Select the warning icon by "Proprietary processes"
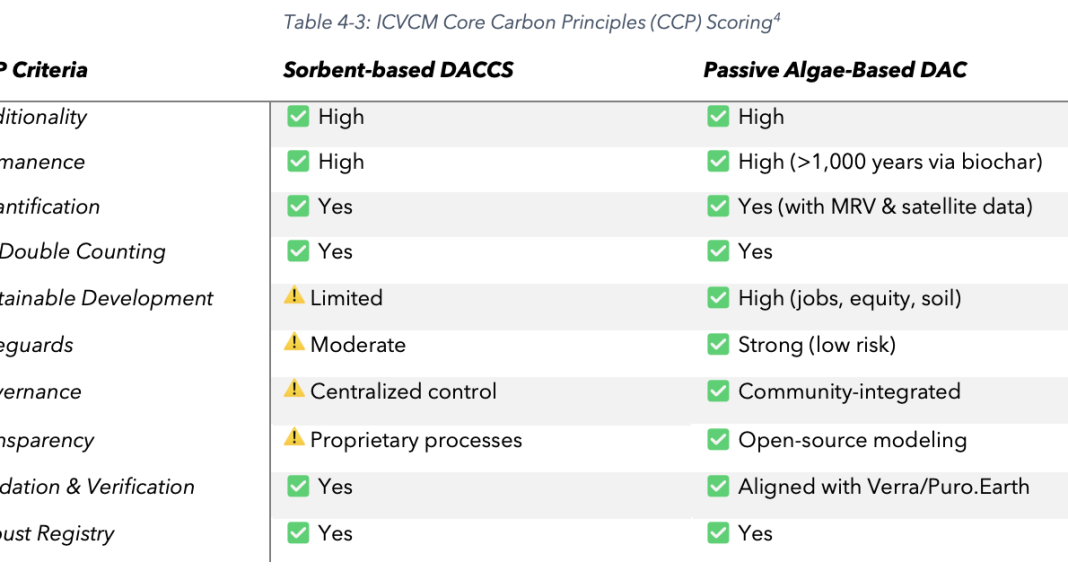1068x580 pixels. [x=294, y=437]
